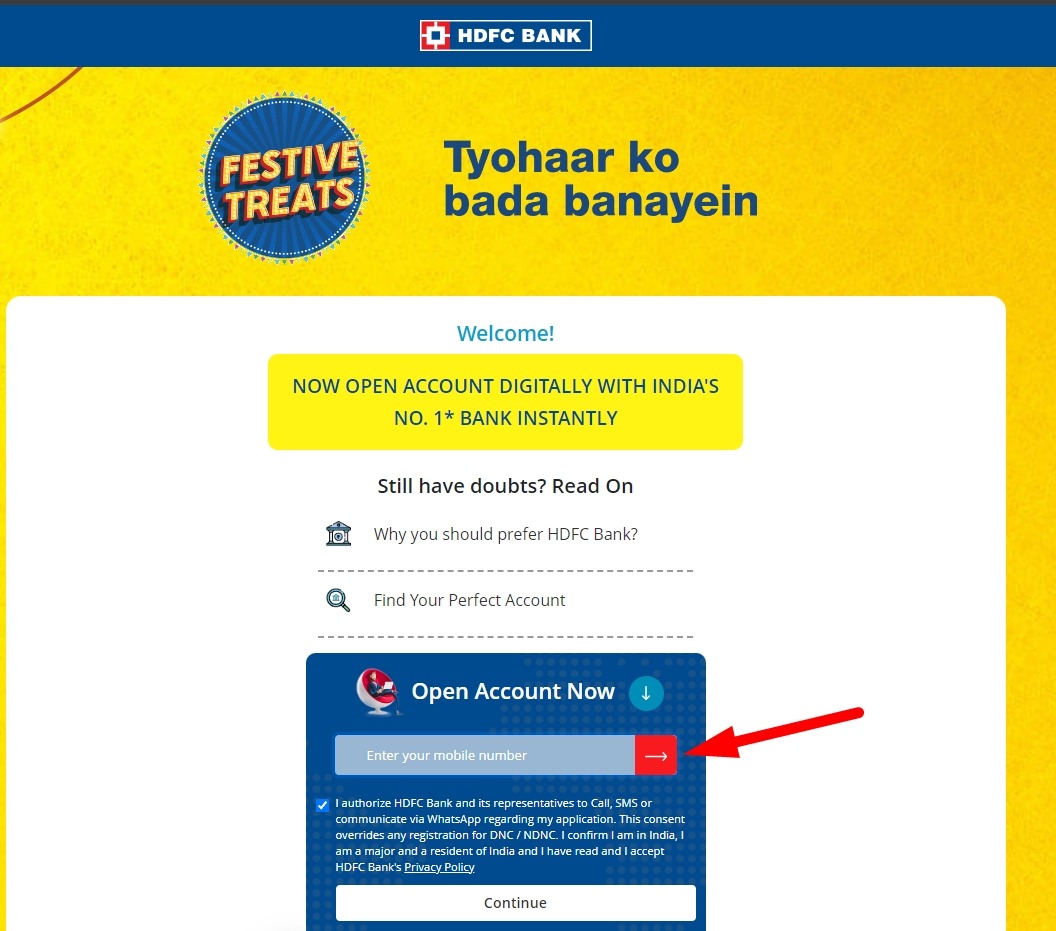Click the teal down-arrow circle icon
This screenshot has height=931, width=1056.
pos(646,693)
